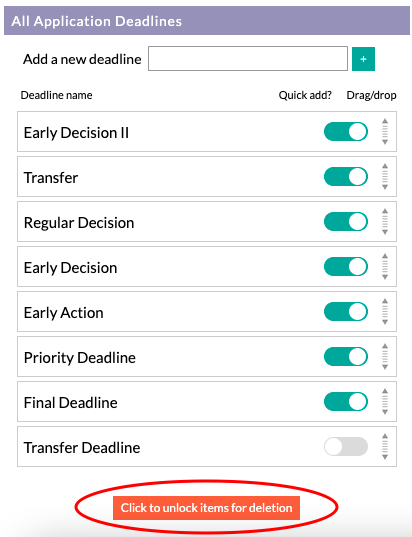
Task: Click the teal plus button to add deadline
Action: click(x=363, y=59)
